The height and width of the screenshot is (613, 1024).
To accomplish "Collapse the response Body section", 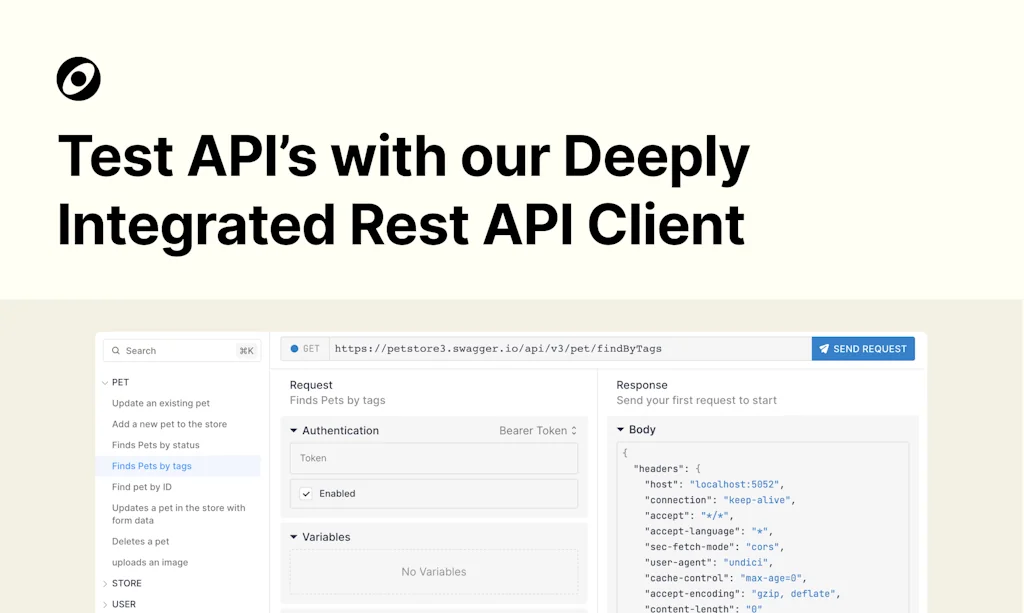I will point(621,430).
